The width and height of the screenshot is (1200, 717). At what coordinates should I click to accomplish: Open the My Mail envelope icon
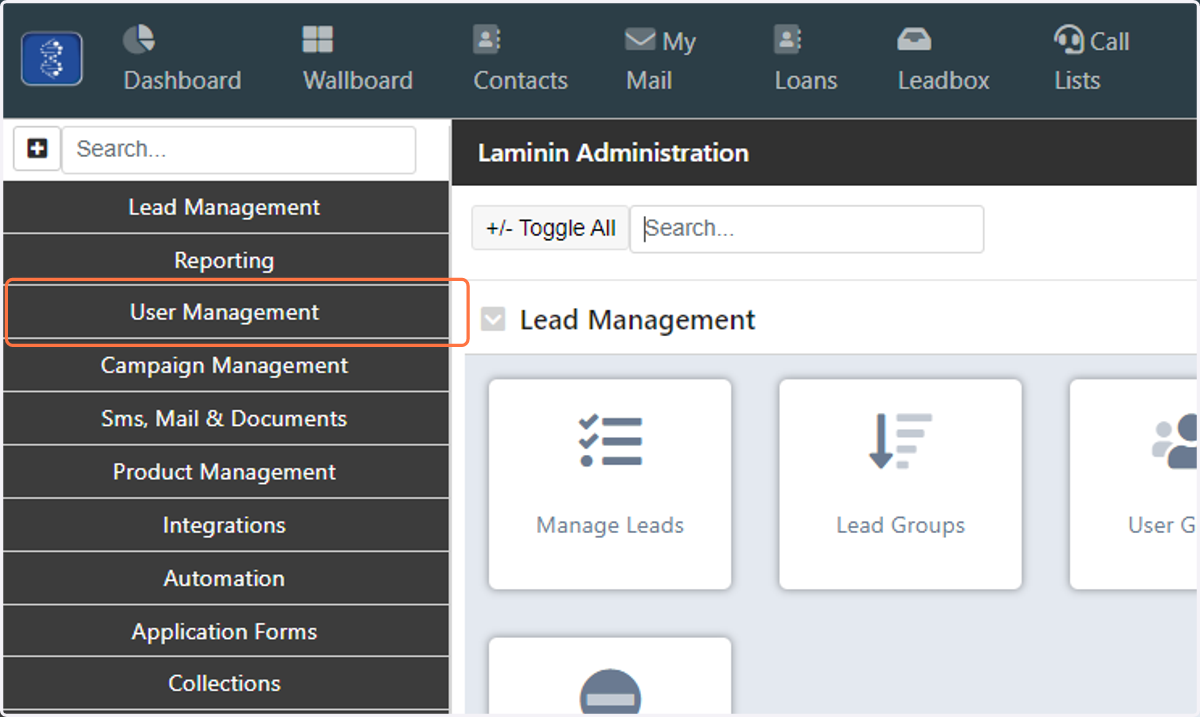tap(640, 40)
